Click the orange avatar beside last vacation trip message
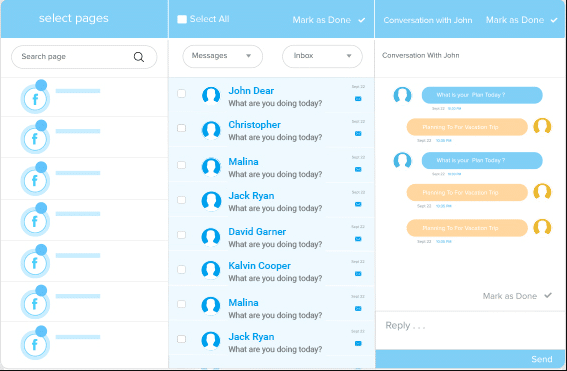Viewport: 567px width, 371px height. (x=542, y=228)
